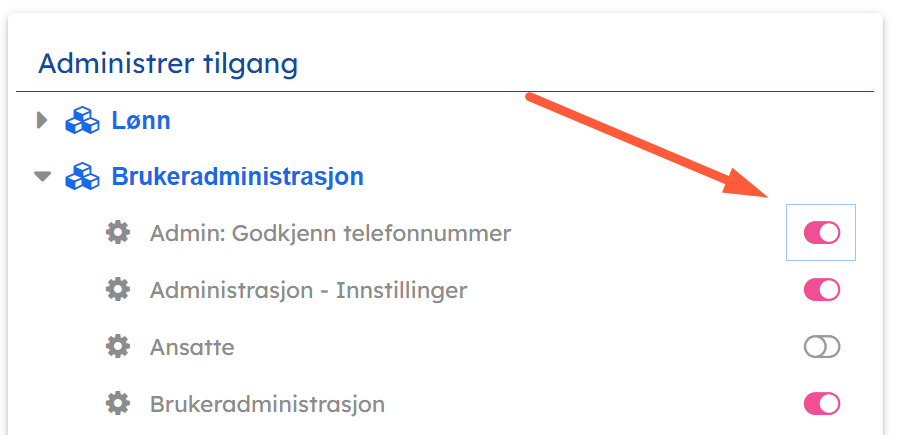Select the gray Brukeradministrasjon sub-item label

click(x=267, y=404)
